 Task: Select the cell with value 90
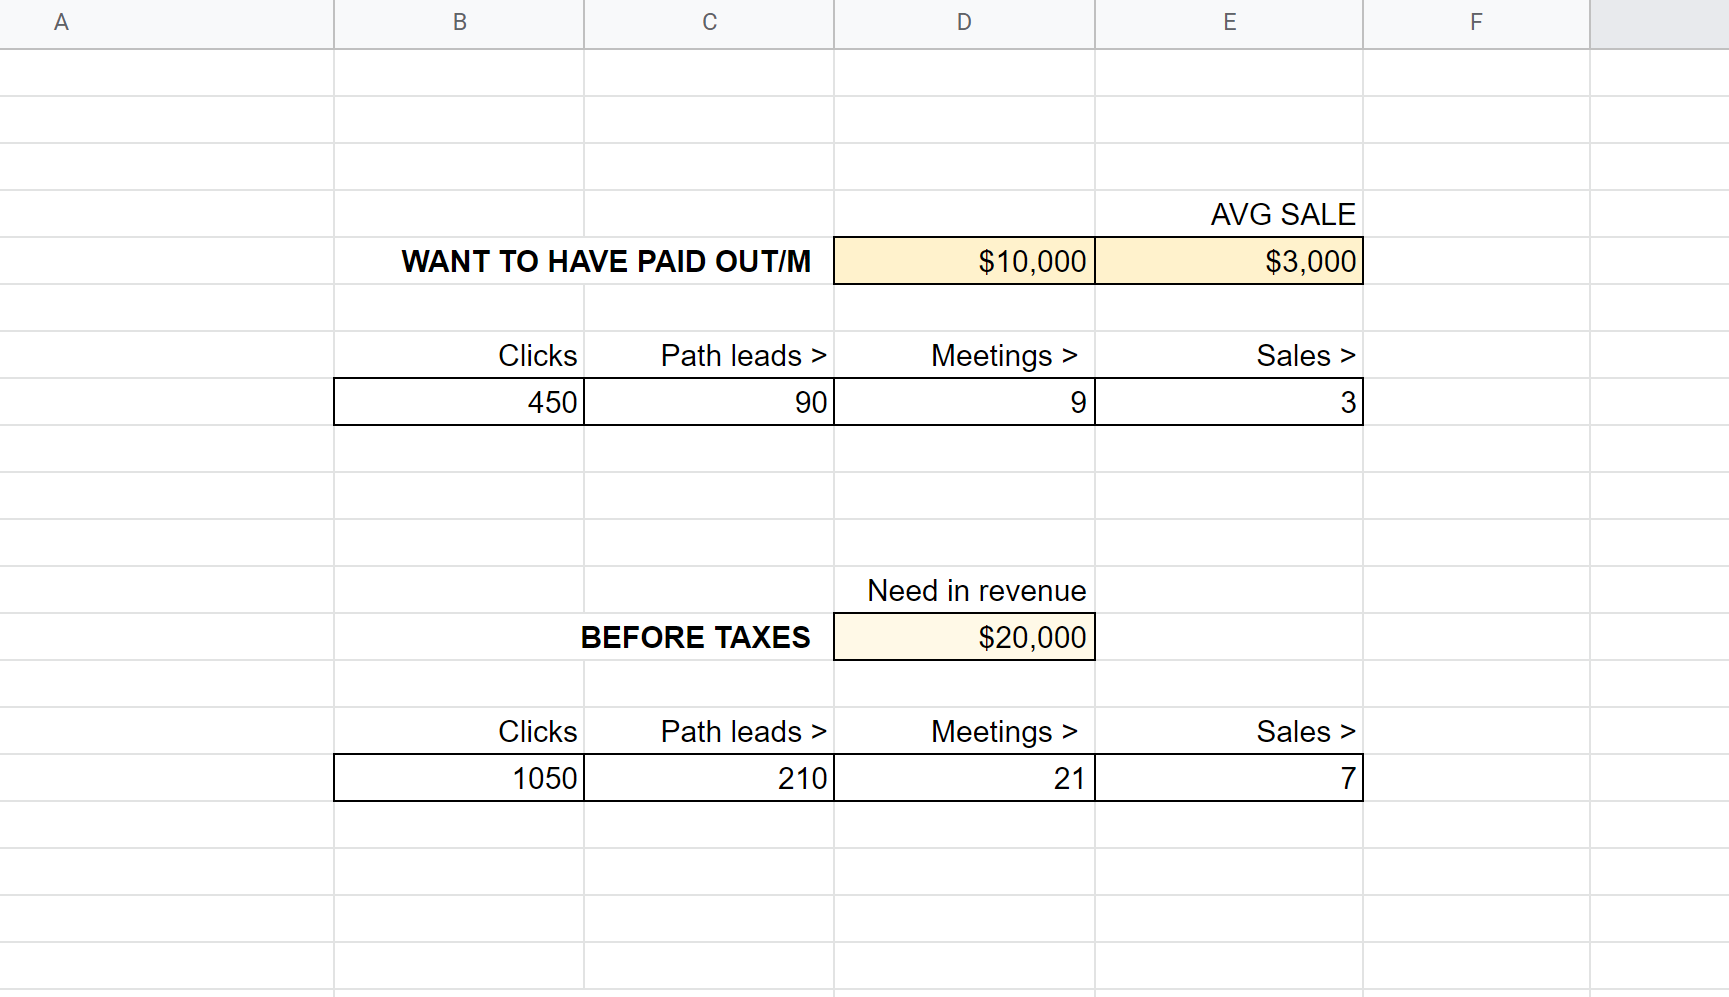pyautogui.click(x=709, y=402)
